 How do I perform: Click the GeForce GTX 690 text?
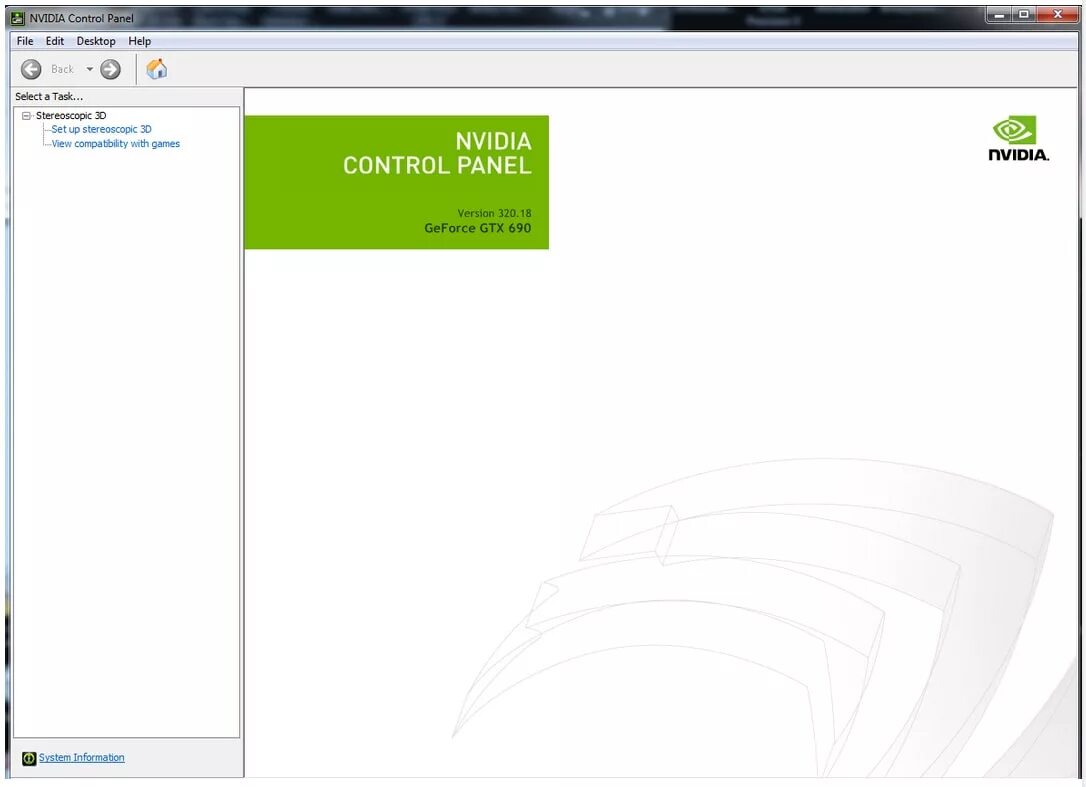(478, 228)
